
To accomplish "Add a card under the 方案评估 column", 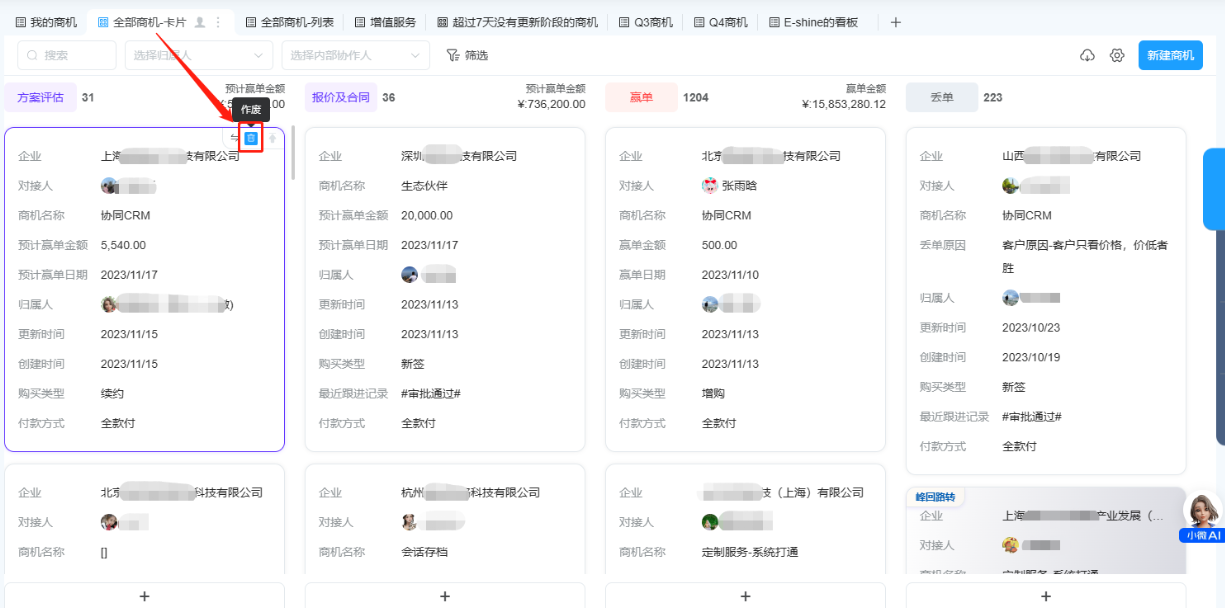I will (144, 596).
